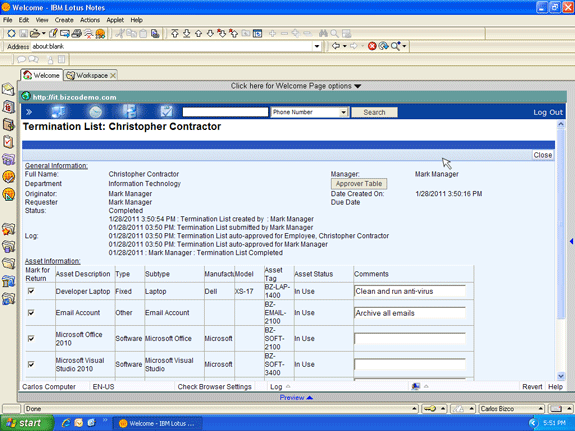Image resolution: width=575 pixels, height=431 pixels.
Task: Open To Do clipboard icon in bookmark bar
Action: coord(8,142)
